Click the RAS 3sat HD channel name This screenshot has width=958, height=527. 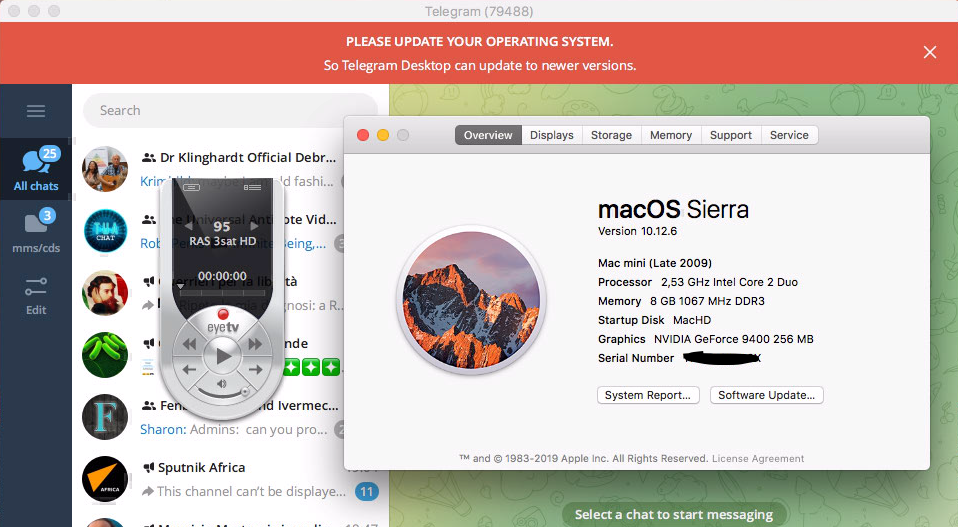tap(222, 241)
